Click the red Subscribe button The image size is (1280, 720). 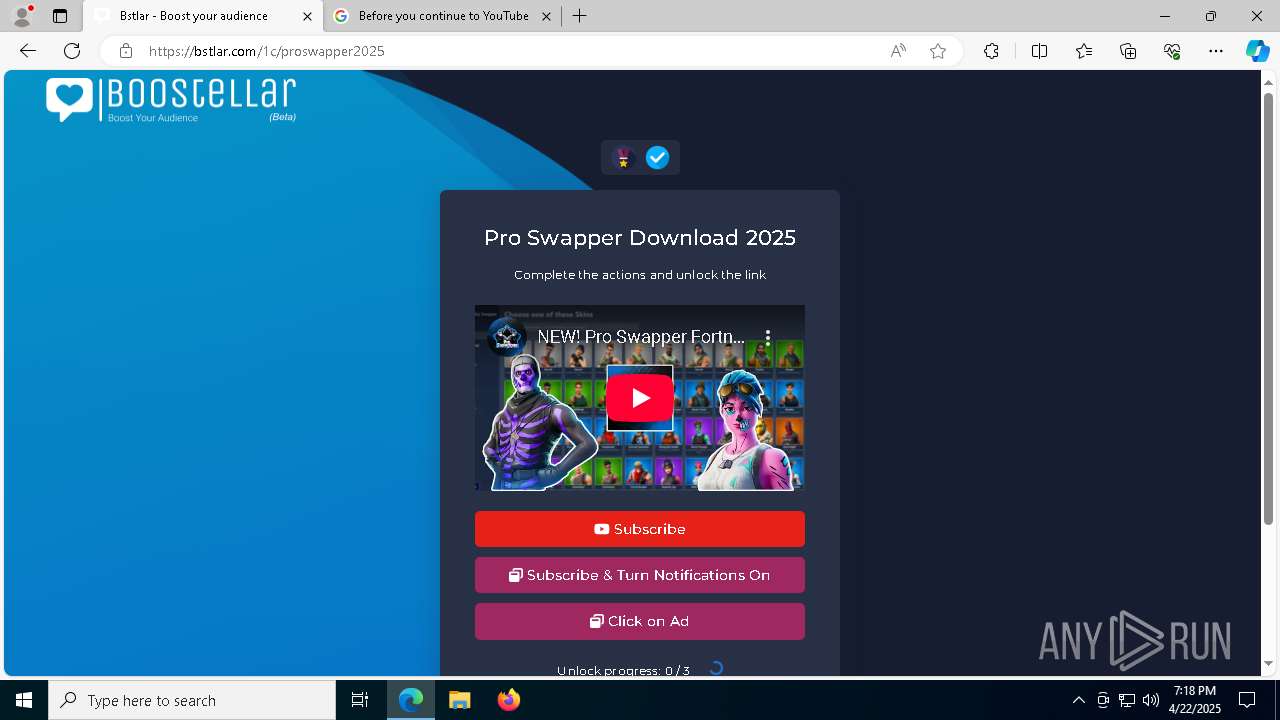click(640, 529)
